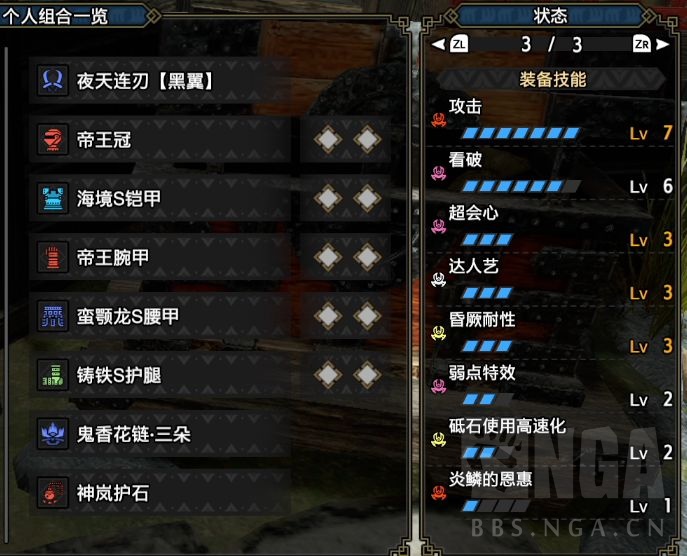
Task: Select the second decoration slot of 海境S铠甲
Action: click(x=367, y=198)
